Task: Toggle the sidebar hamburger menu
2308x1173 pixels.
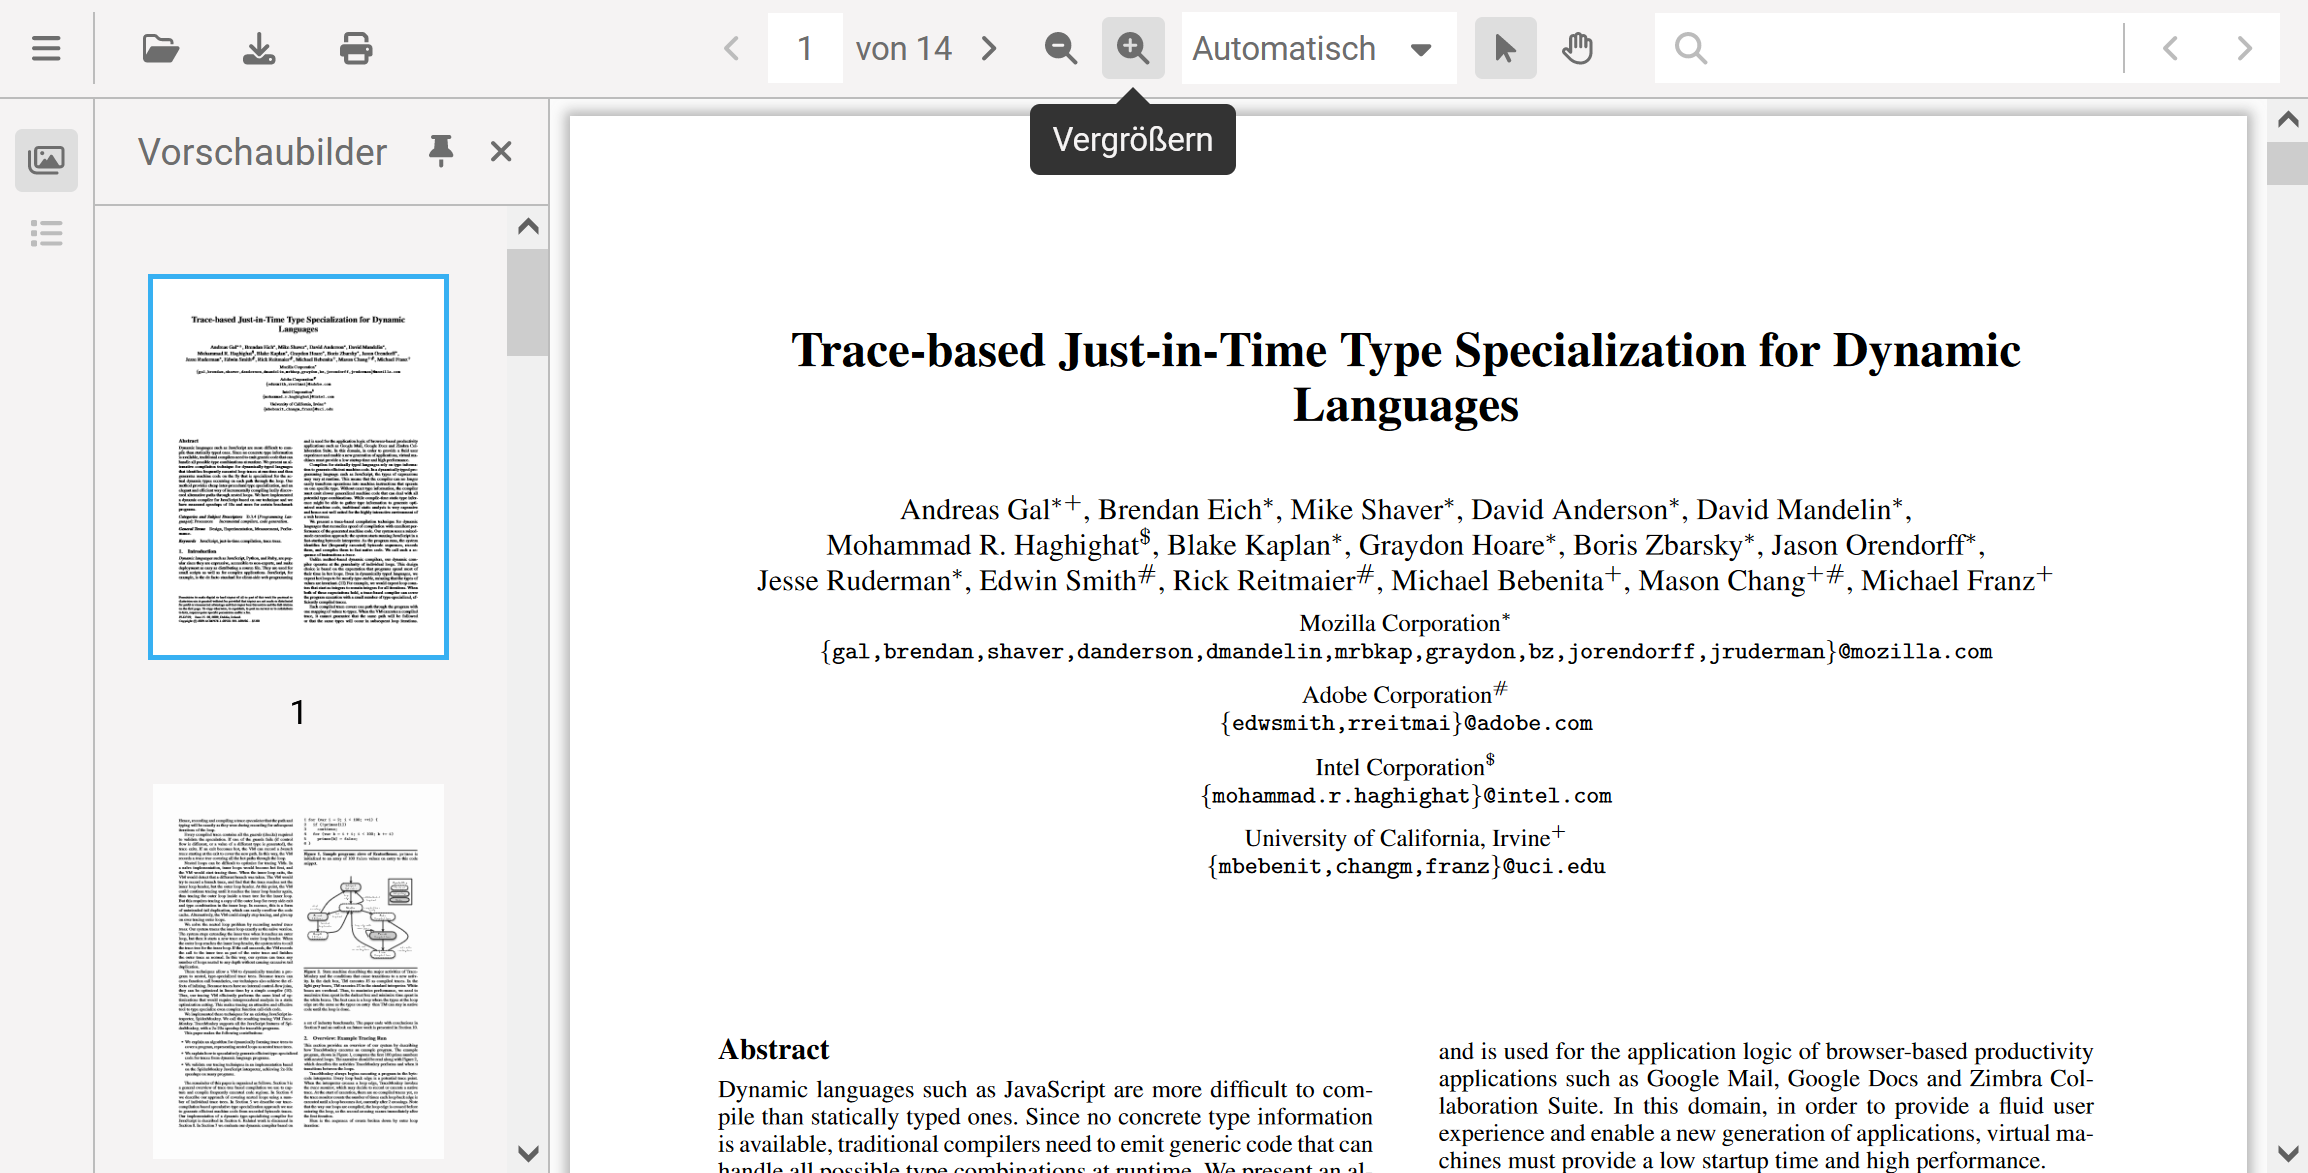Action: click(x=46, y=48)
